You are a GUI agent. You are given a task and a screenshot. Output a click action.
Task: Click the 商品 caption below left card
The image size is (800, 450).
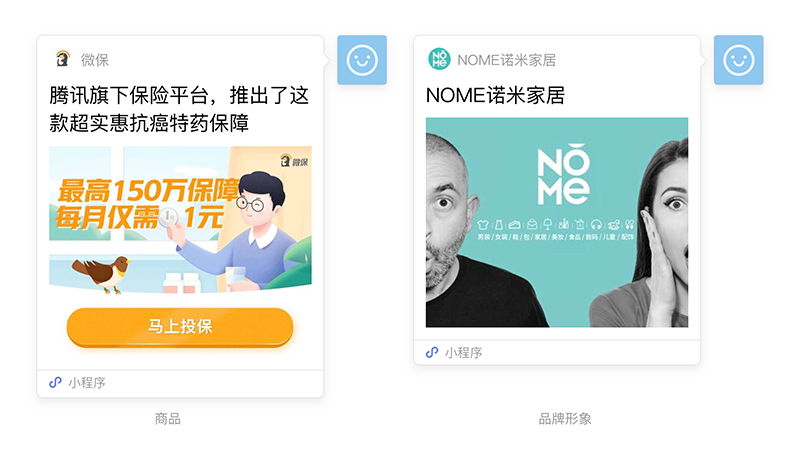[x=168, y=419]
